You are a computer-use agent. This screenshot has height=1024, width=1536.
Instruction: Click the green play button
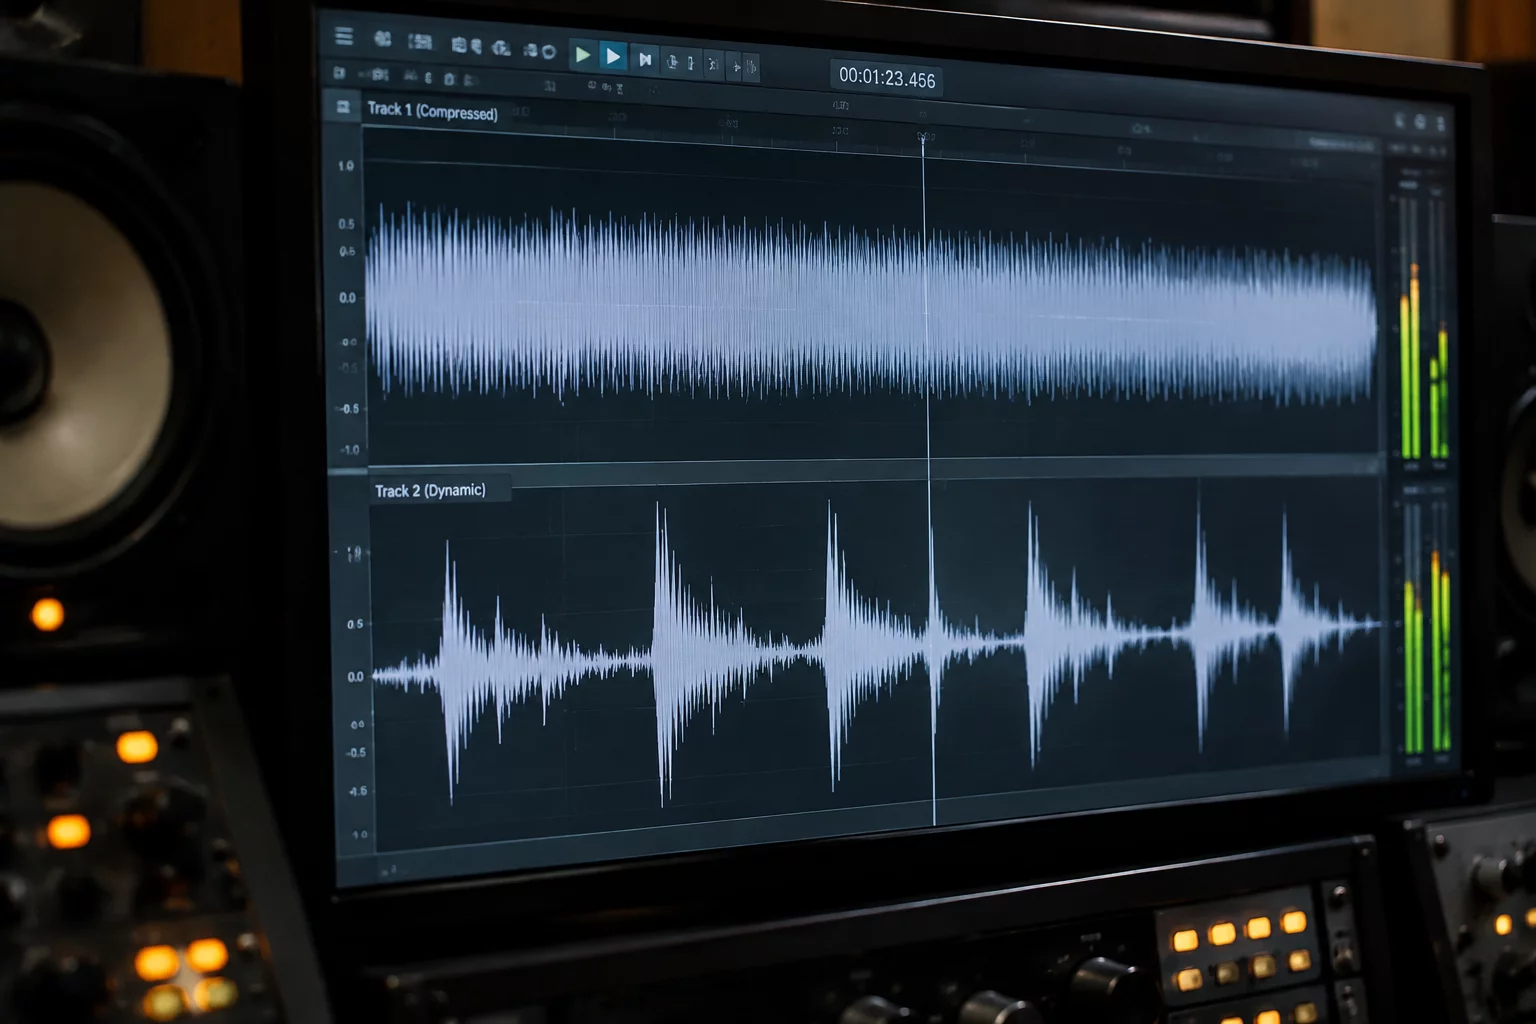coord(583,54)
